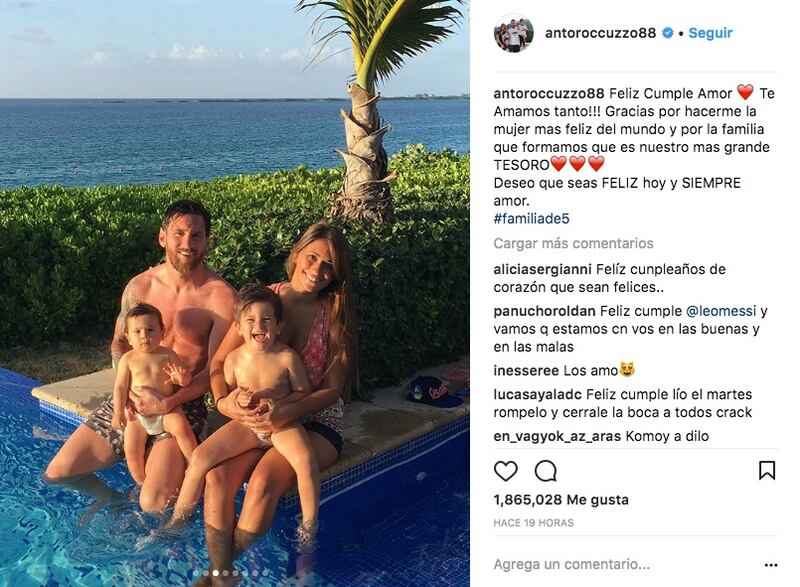800x587 pixels.
Task: Open the antoroccuzzo88 username in the header
Action: coord(601,33)
